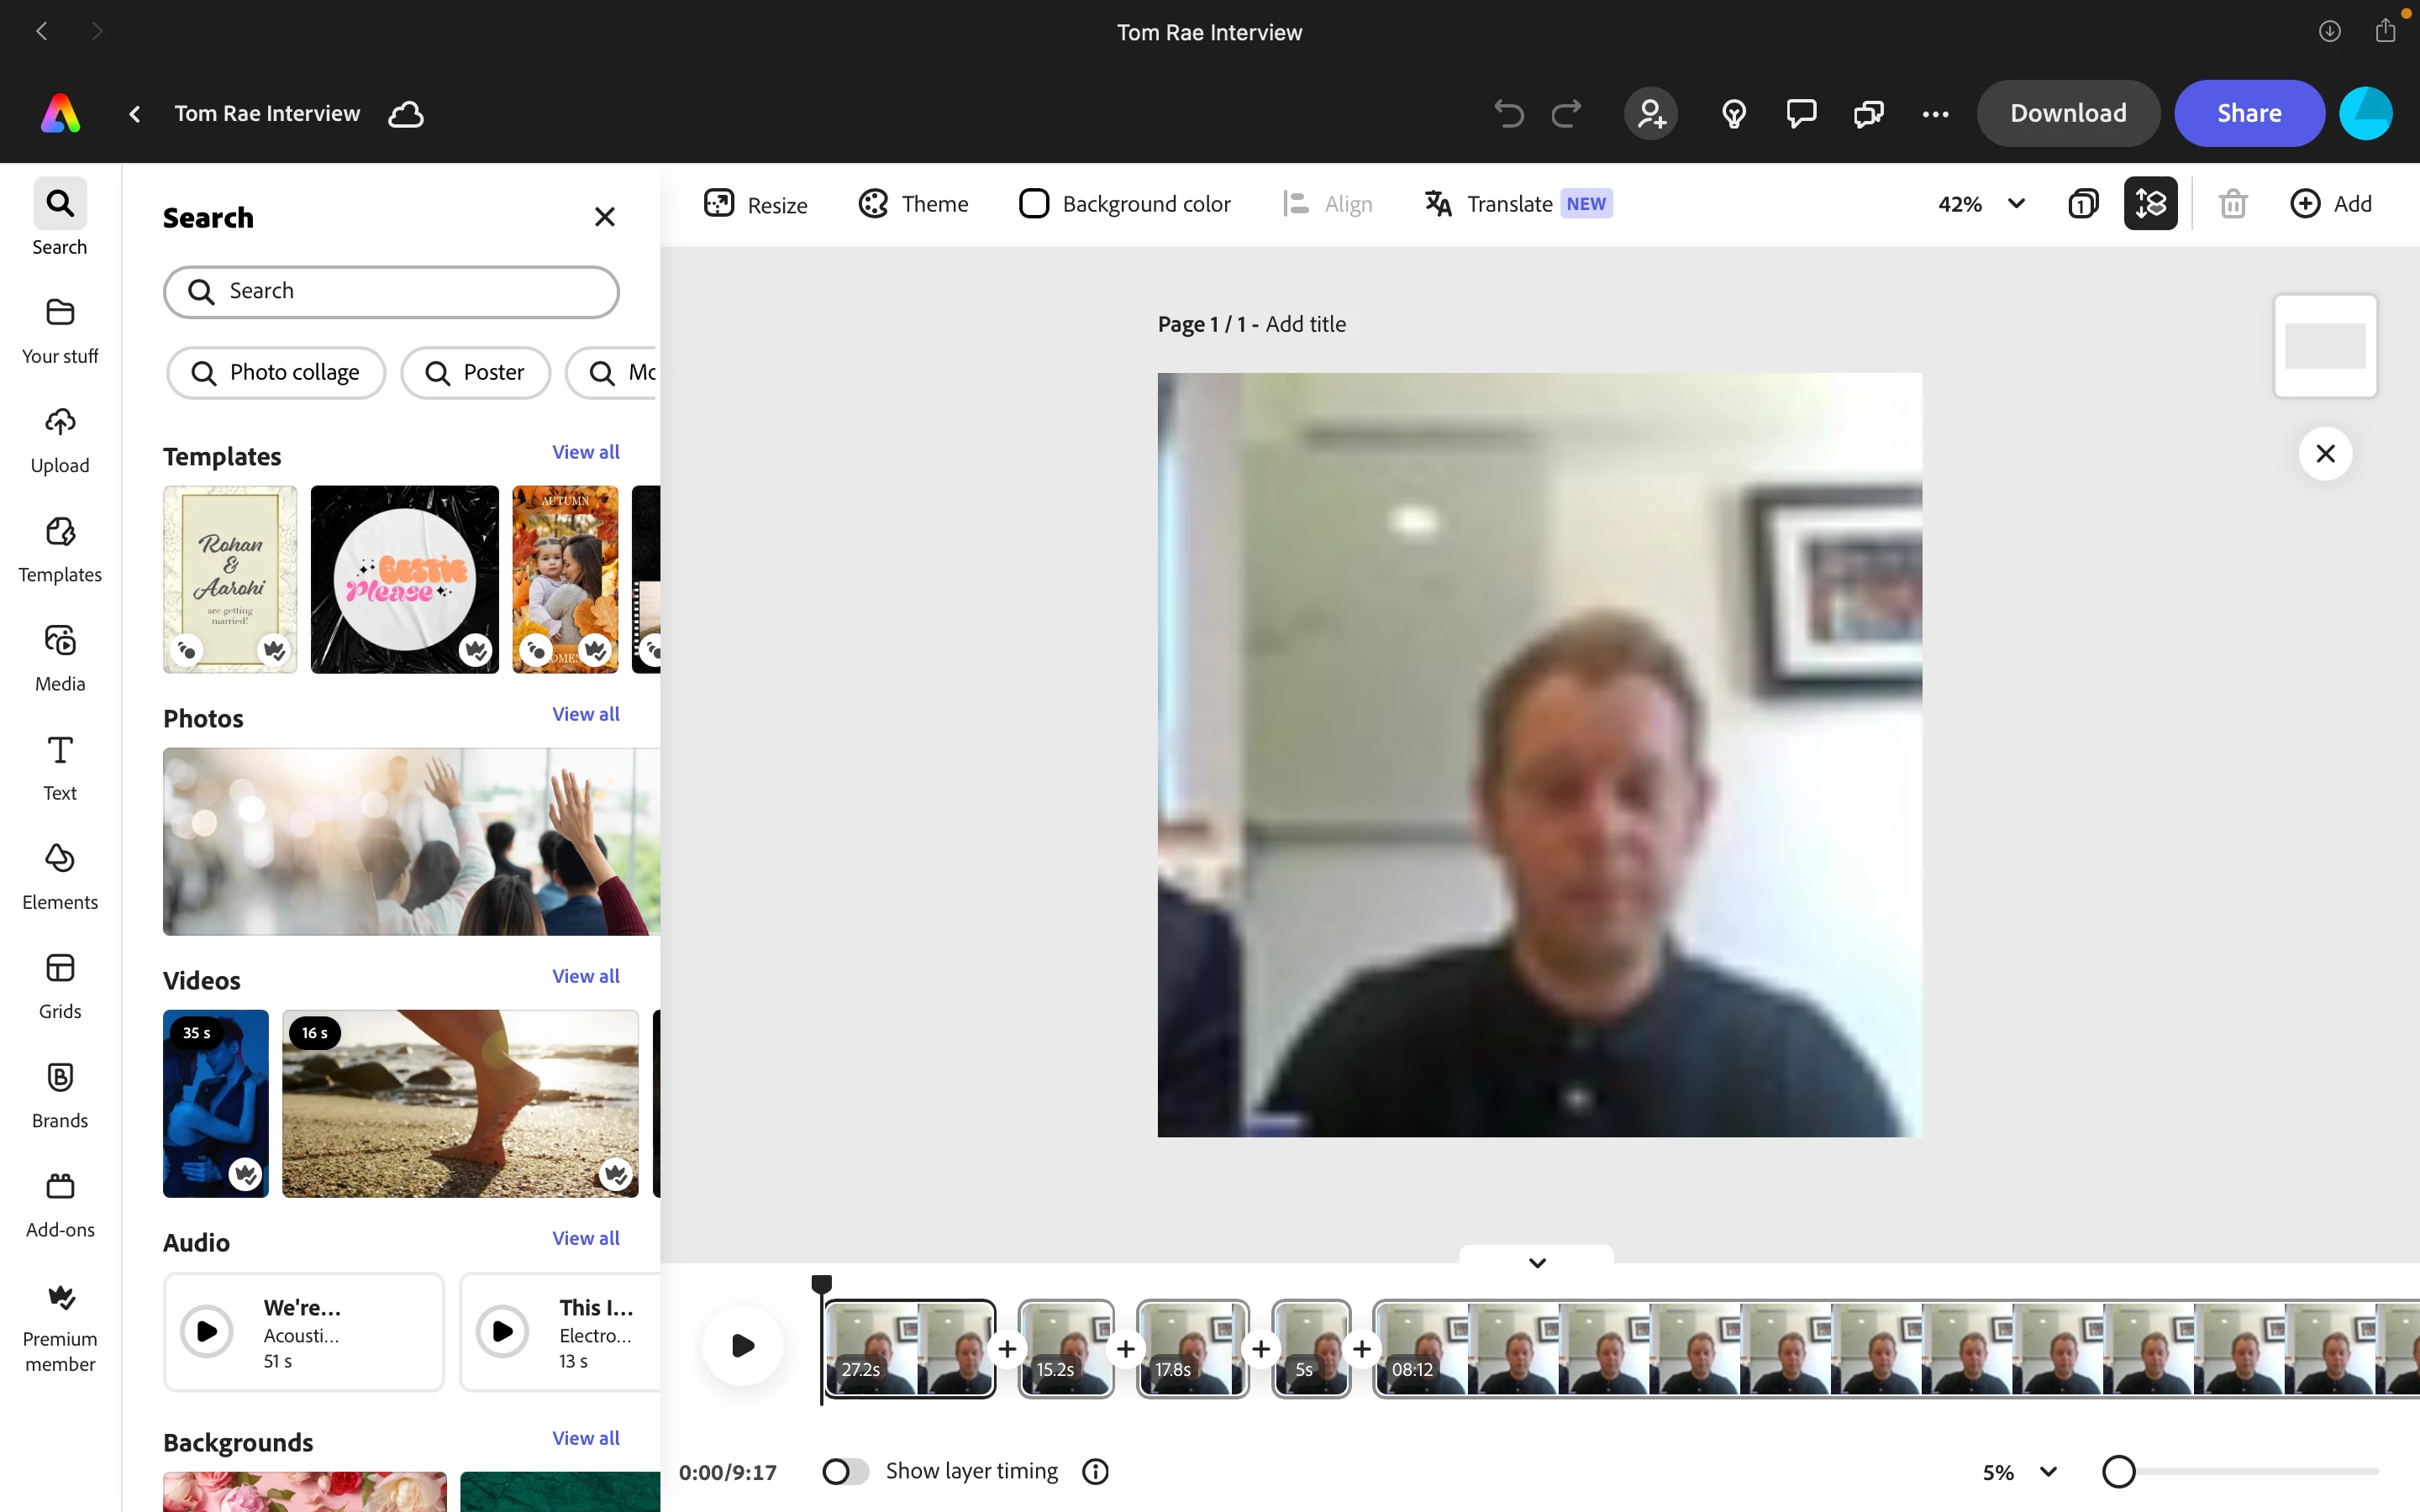Collapse the timeline with the chevron
This screenshot has height=1512, width=2420.
[x=1537, y=1263]
